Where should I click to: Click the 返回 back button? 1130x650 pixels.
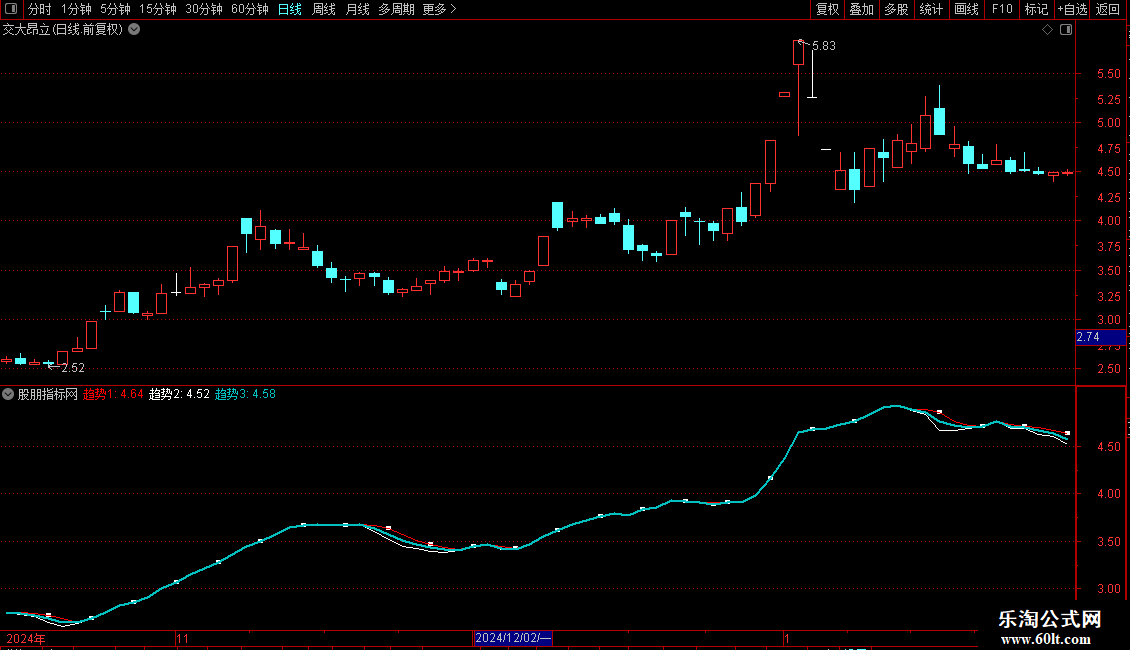point(1108,9)
